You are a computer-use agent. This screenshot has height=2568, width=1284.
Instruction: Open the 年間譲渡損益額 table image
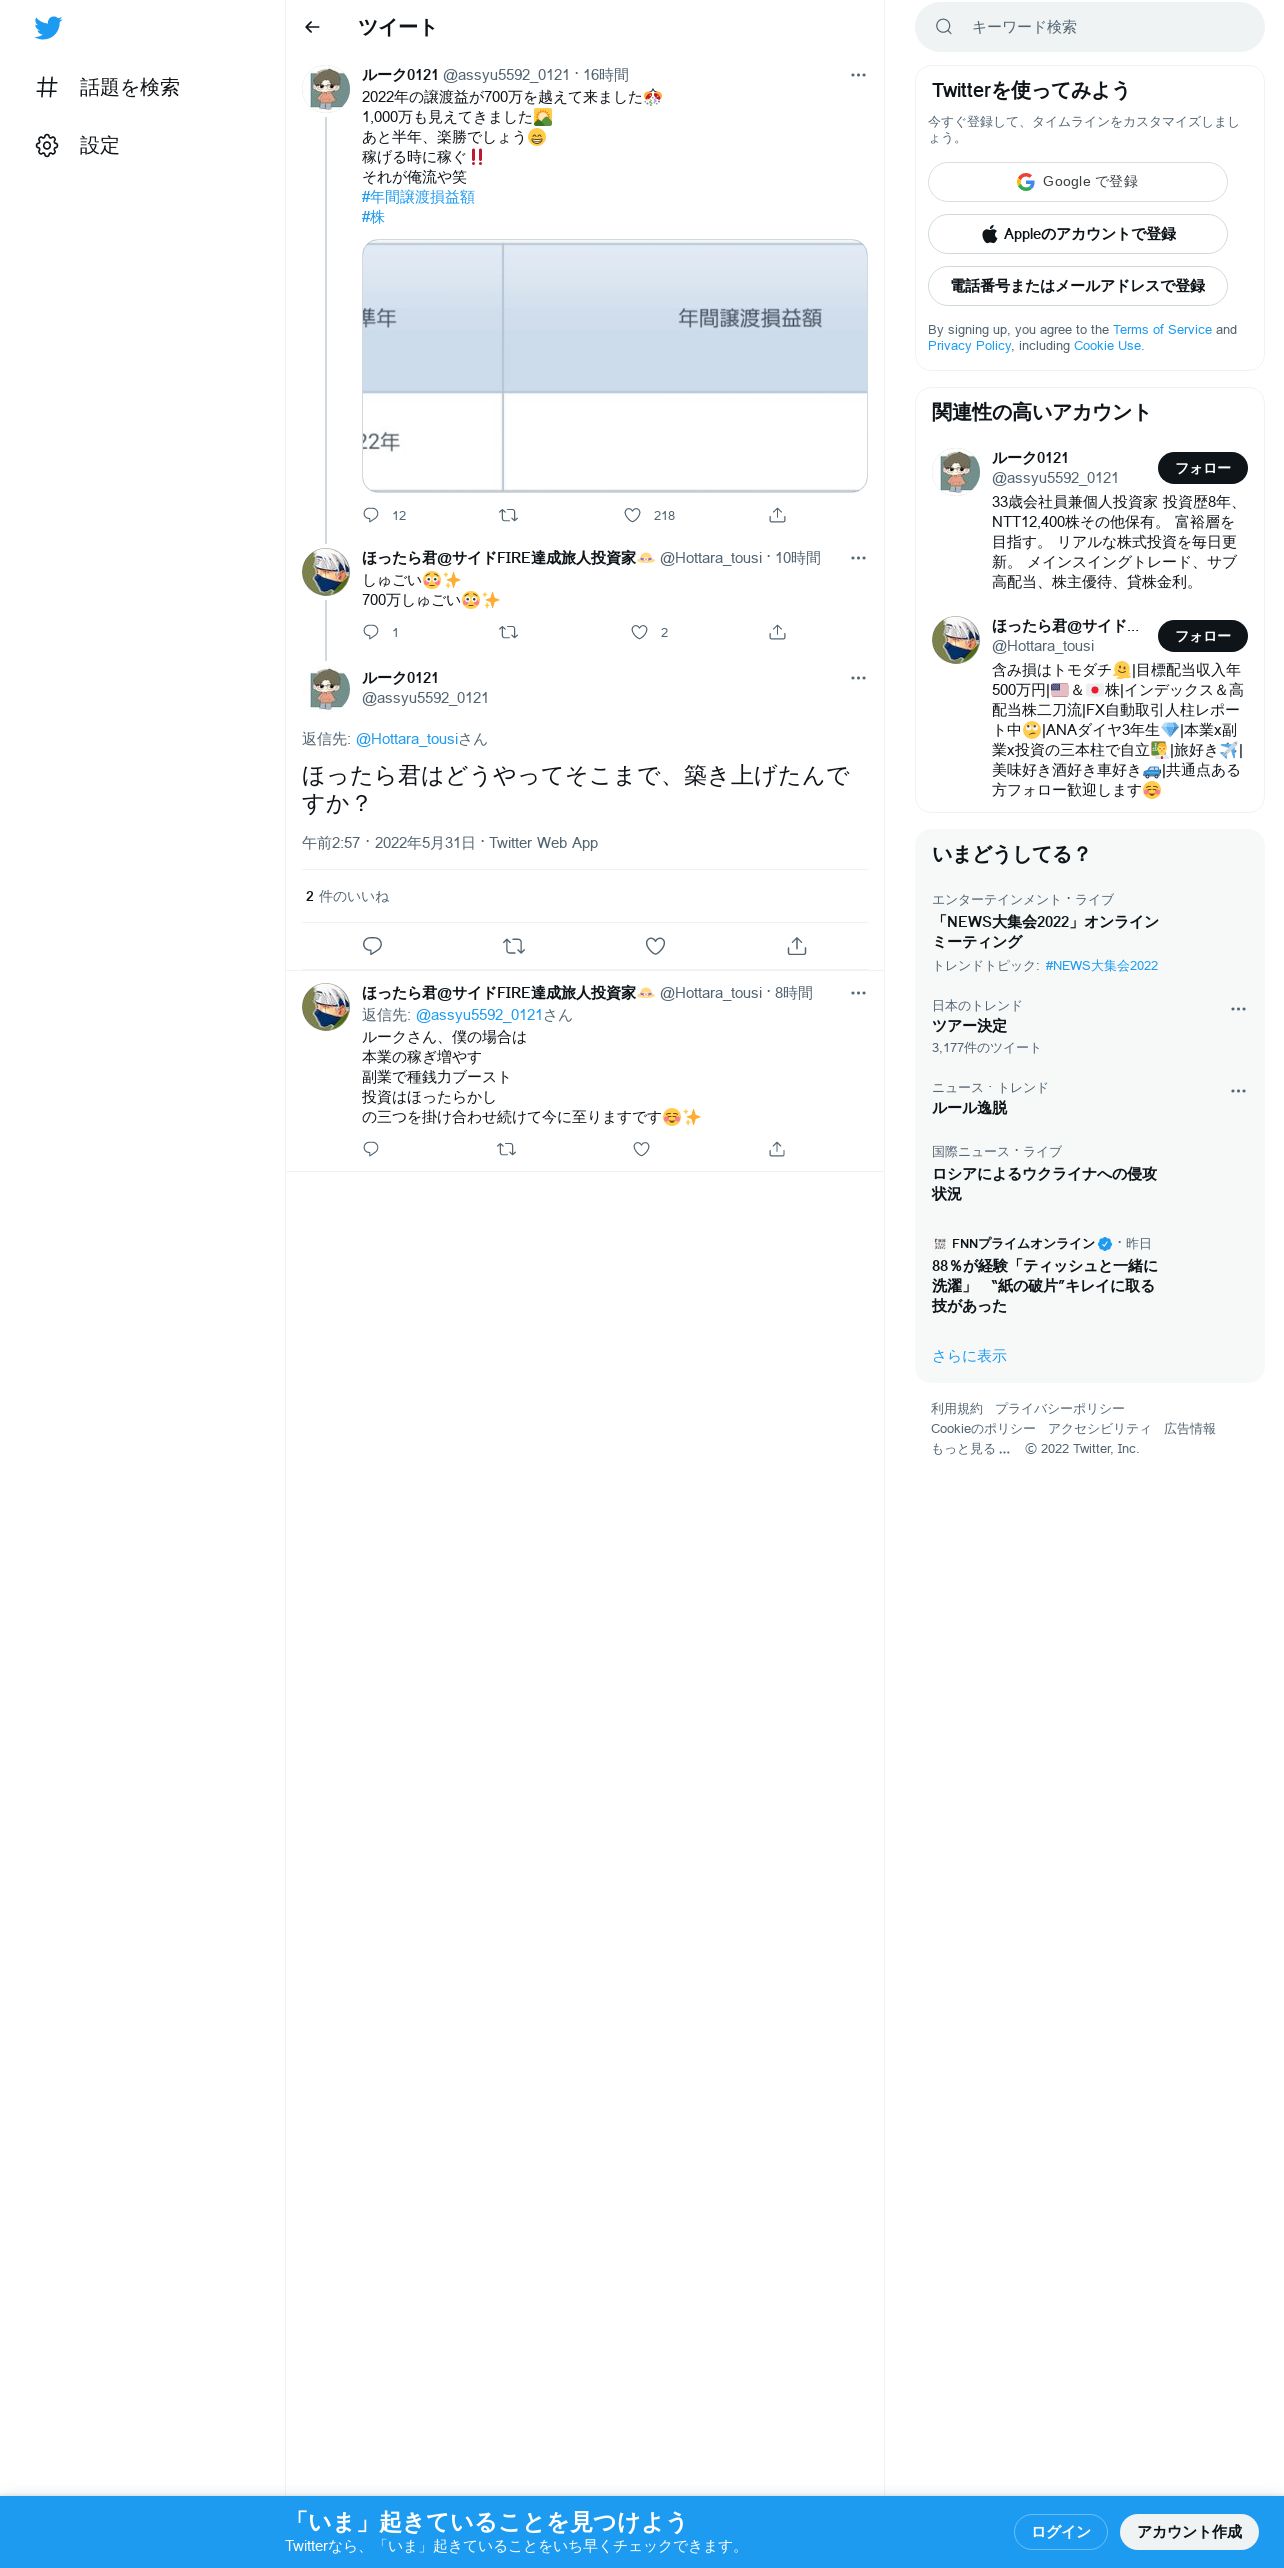tap(614, 366)
